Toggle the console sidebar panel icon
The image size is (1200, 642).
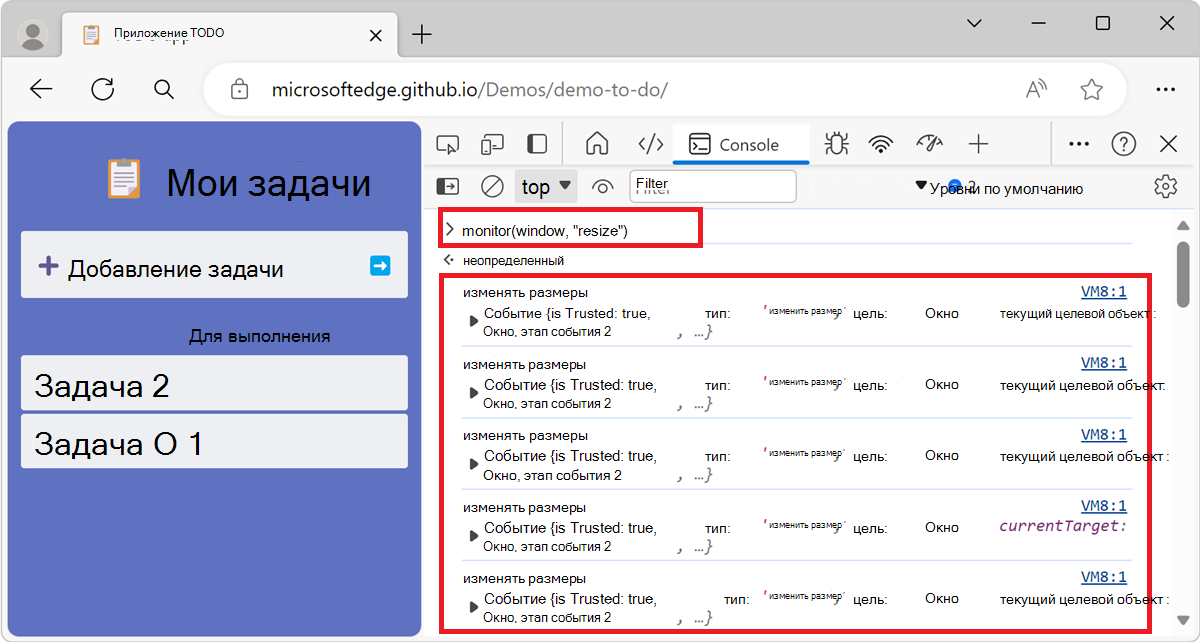click(447, 186)
